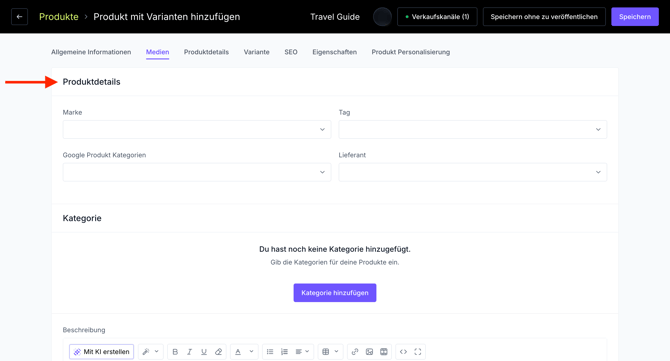670x361 pixels.
Task: Insert a bulleted list
Action: click(270, 352)
